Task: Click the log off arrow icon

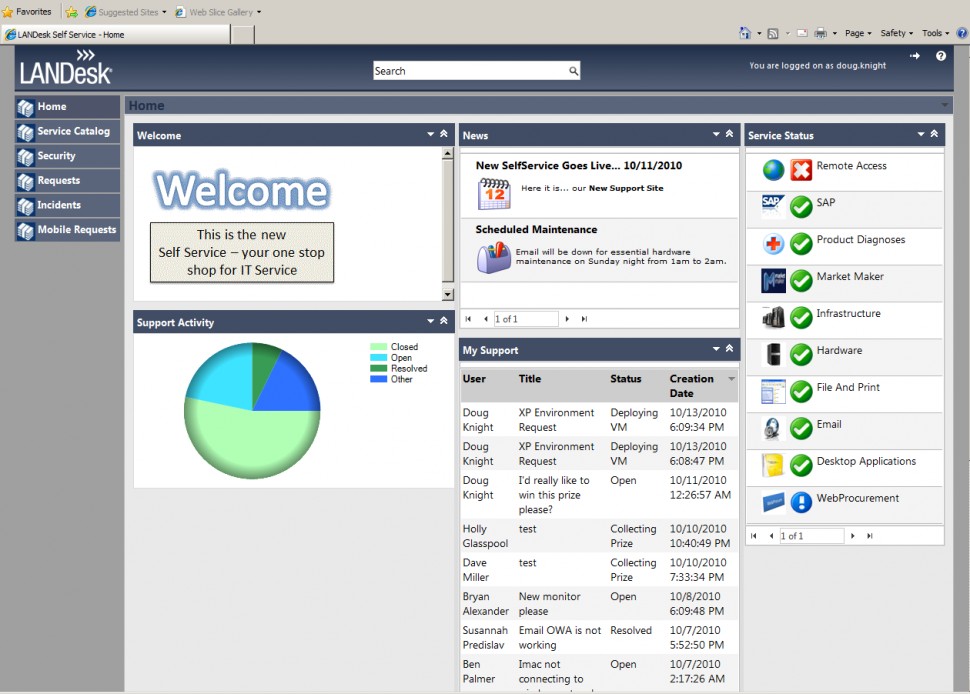Action: [915, 56]
